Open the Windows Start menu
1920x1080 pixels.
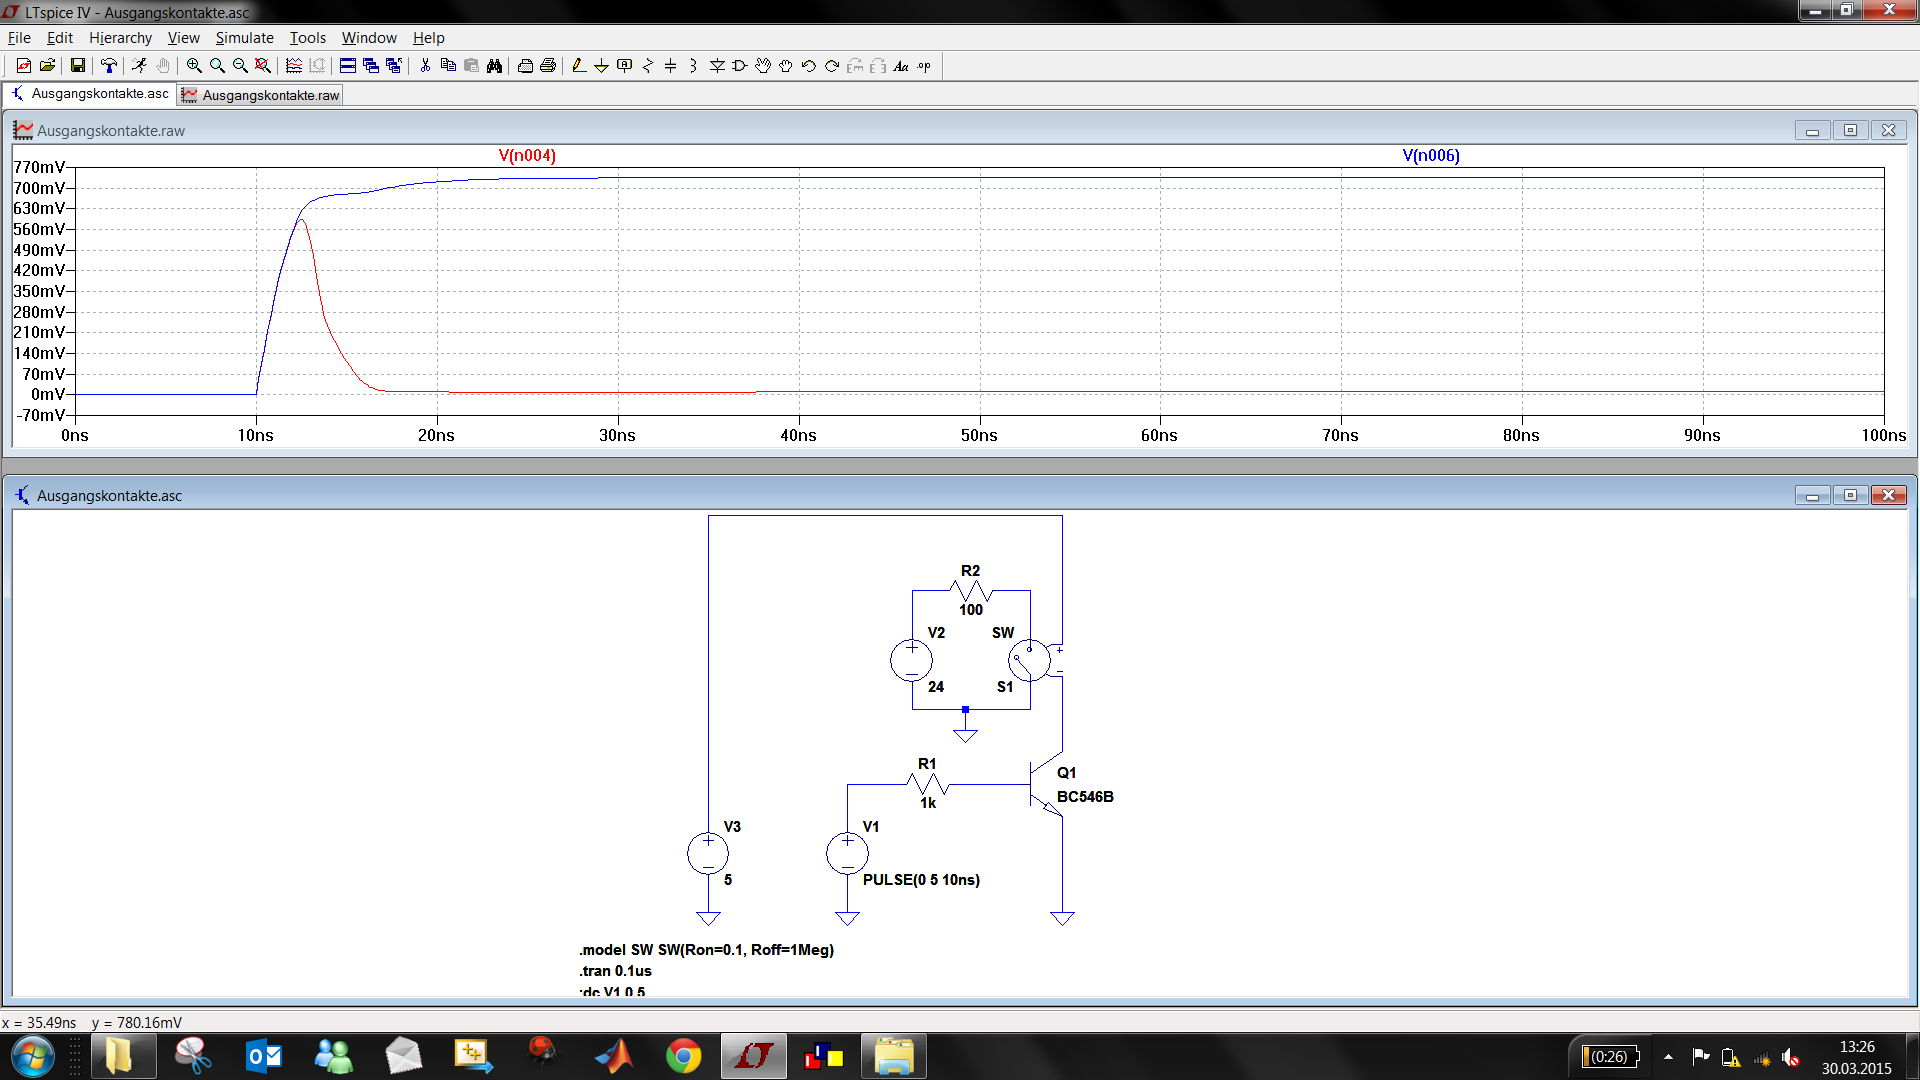(x=32, y=1056)
